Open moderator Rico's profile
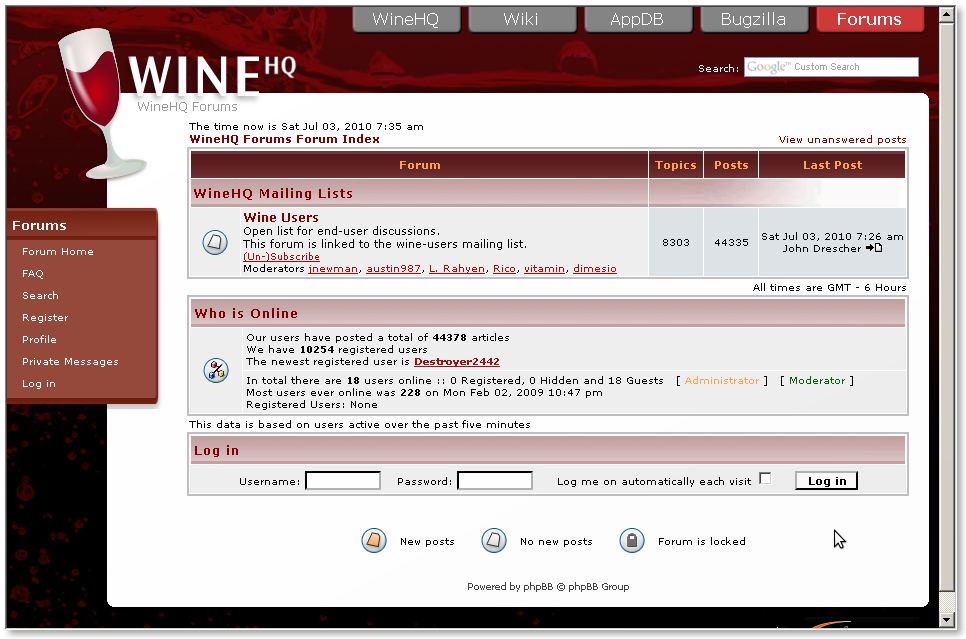This screenshot has width=966, height=639. 505,269
